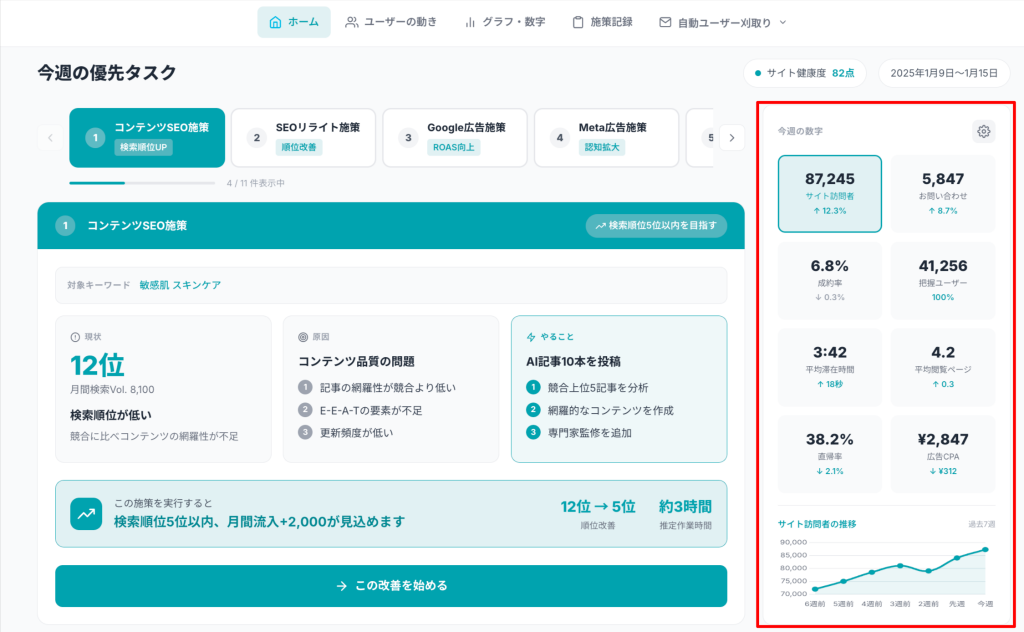
Task: Click the clock icon next to 現状
Action: coord(75,337)
